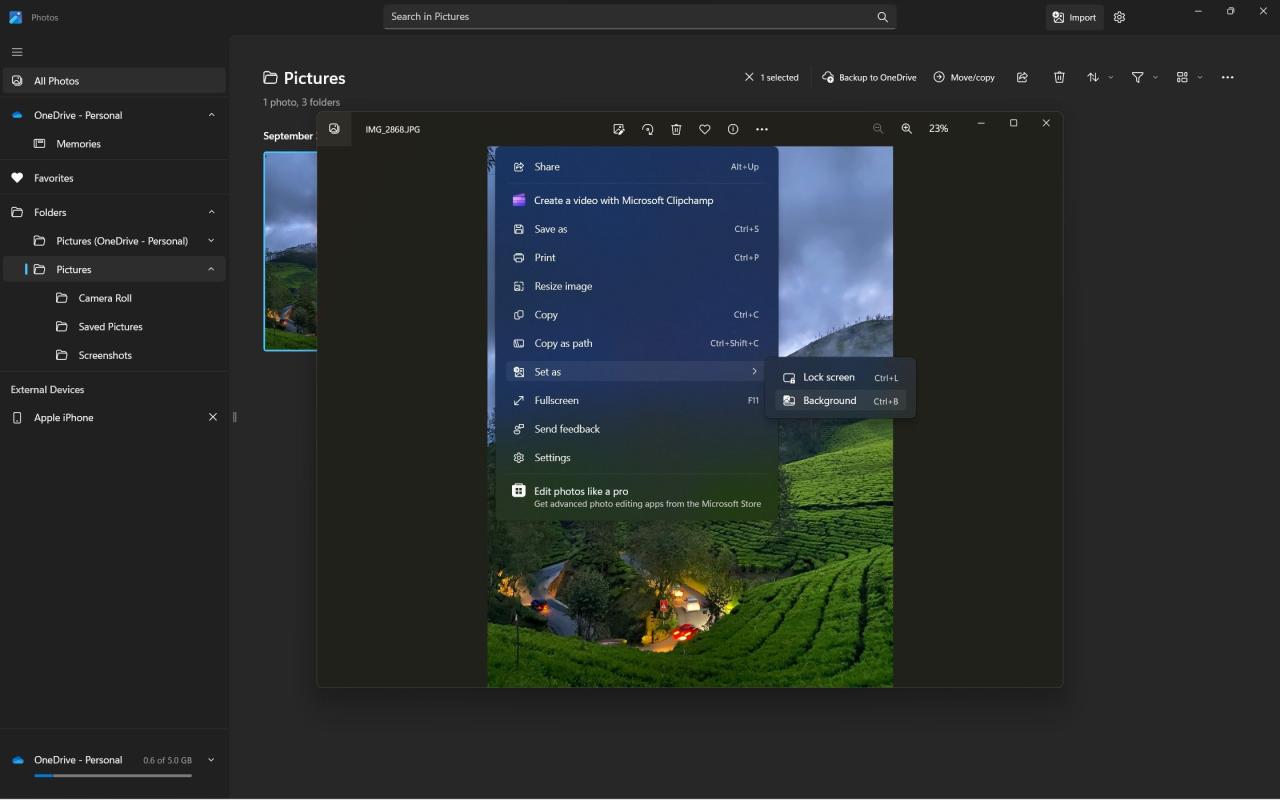
Task: Delete photo using viewer trash icon
Action: pos(676,129)
